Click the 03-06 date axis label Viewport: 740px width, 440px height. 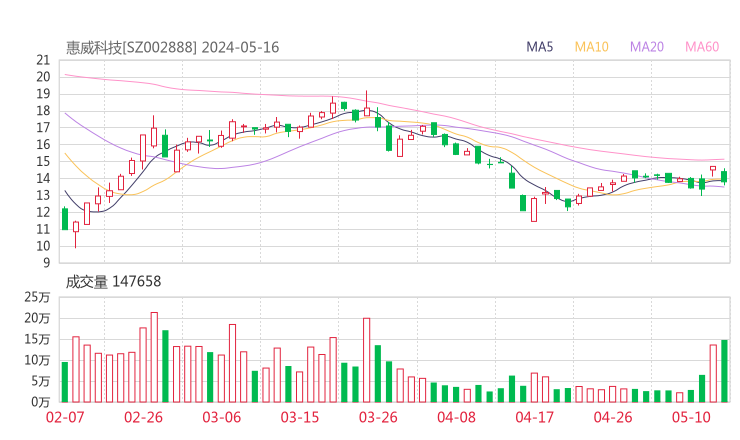pos(222,417)
